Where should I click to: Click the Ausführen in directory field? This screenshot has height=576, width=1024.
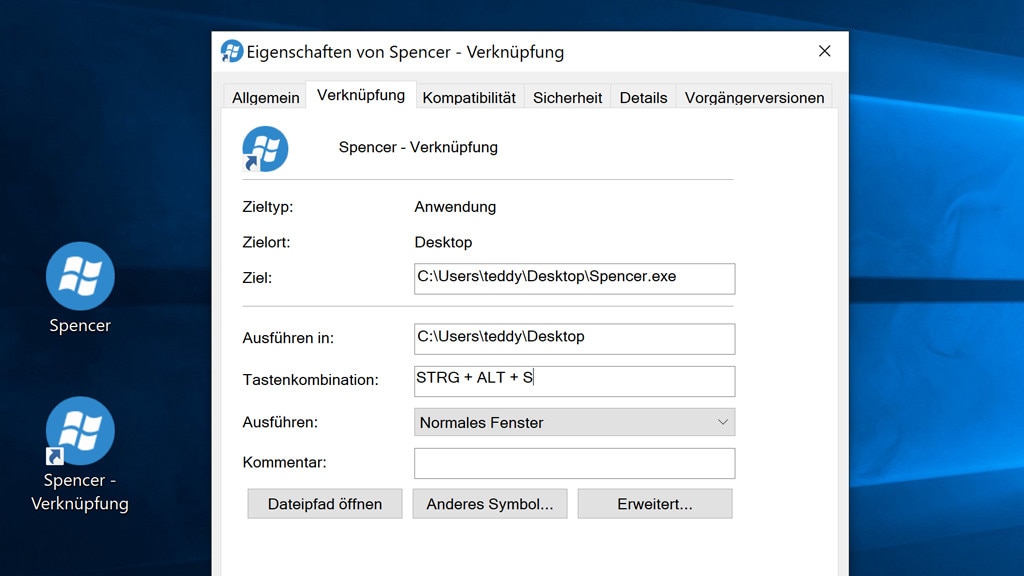[574, 338]
